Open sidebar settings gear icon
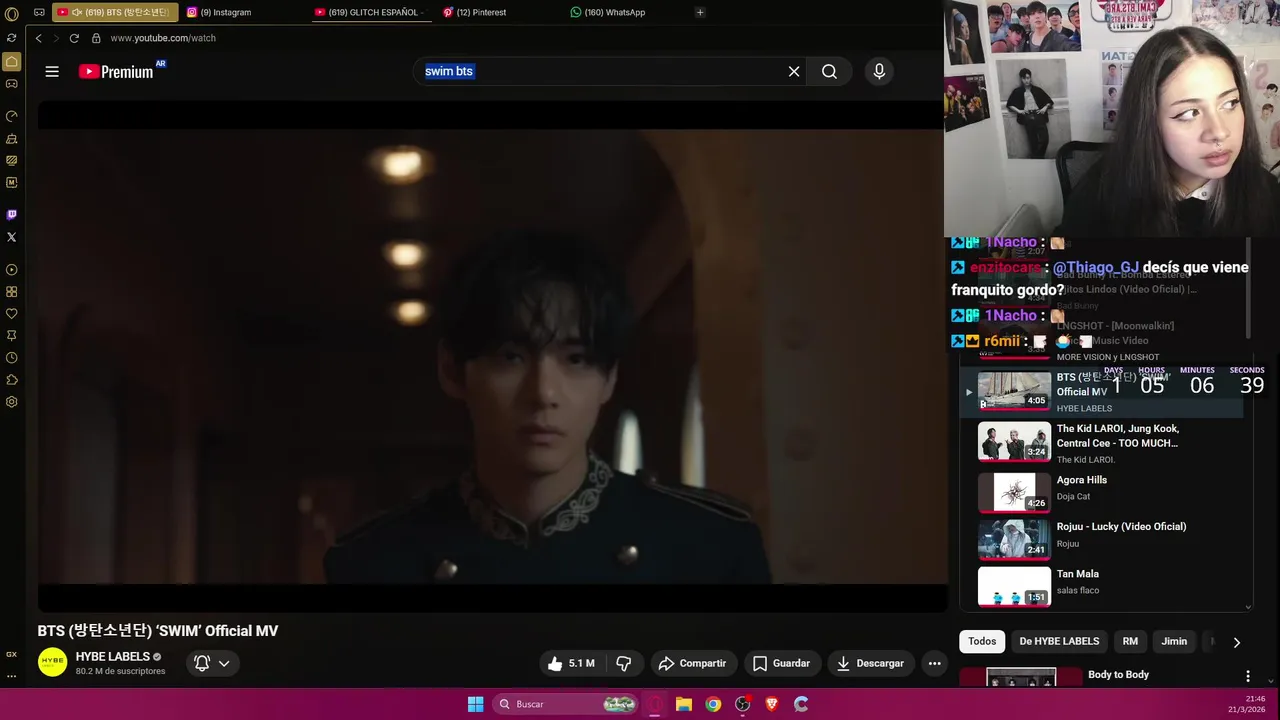Viewport: 1280px width, 720px height. tap(12, 402)
